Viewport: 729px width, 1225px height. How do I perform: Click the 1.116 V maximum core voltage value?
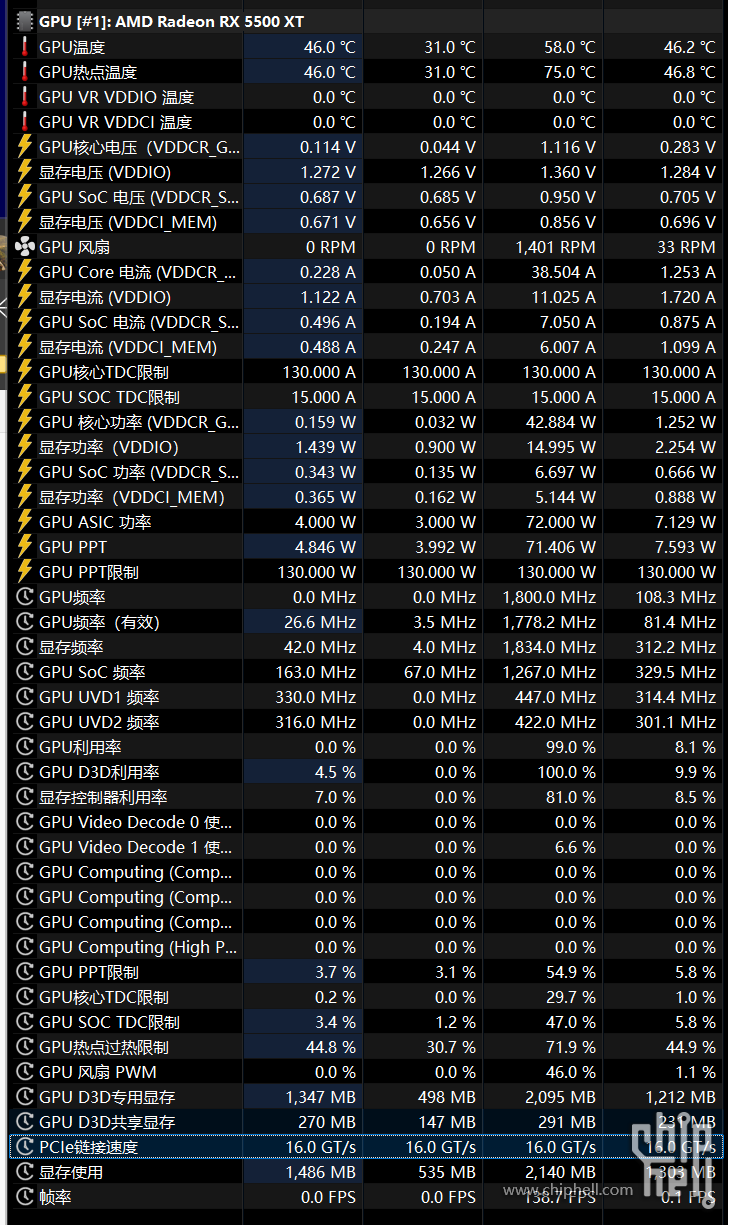(568, 147)
